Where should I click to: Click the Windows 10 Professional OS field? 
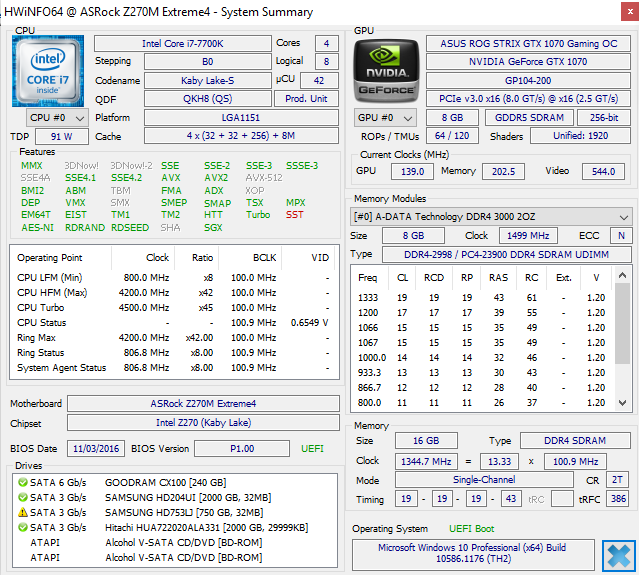[473, 553]
